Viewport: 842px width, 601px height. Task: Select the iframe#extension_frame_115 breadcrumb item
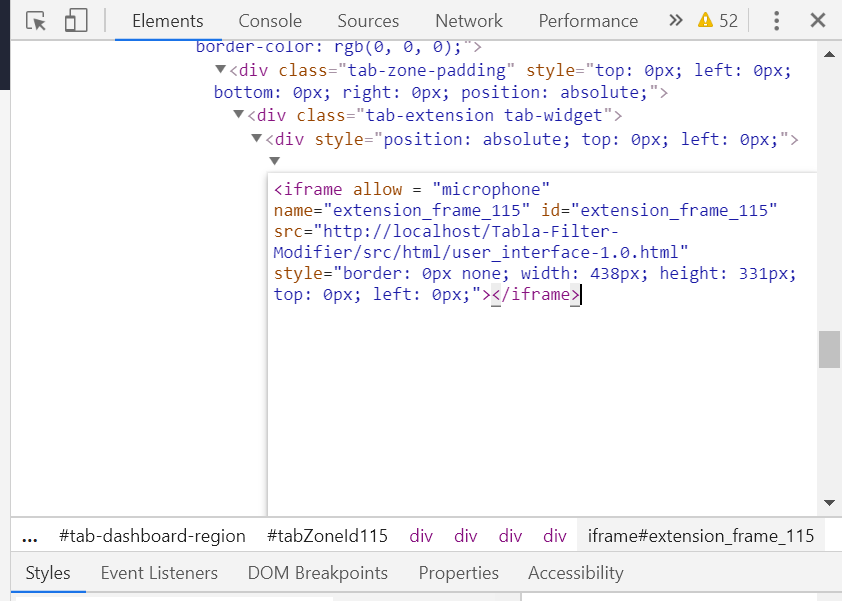(701, 536)
